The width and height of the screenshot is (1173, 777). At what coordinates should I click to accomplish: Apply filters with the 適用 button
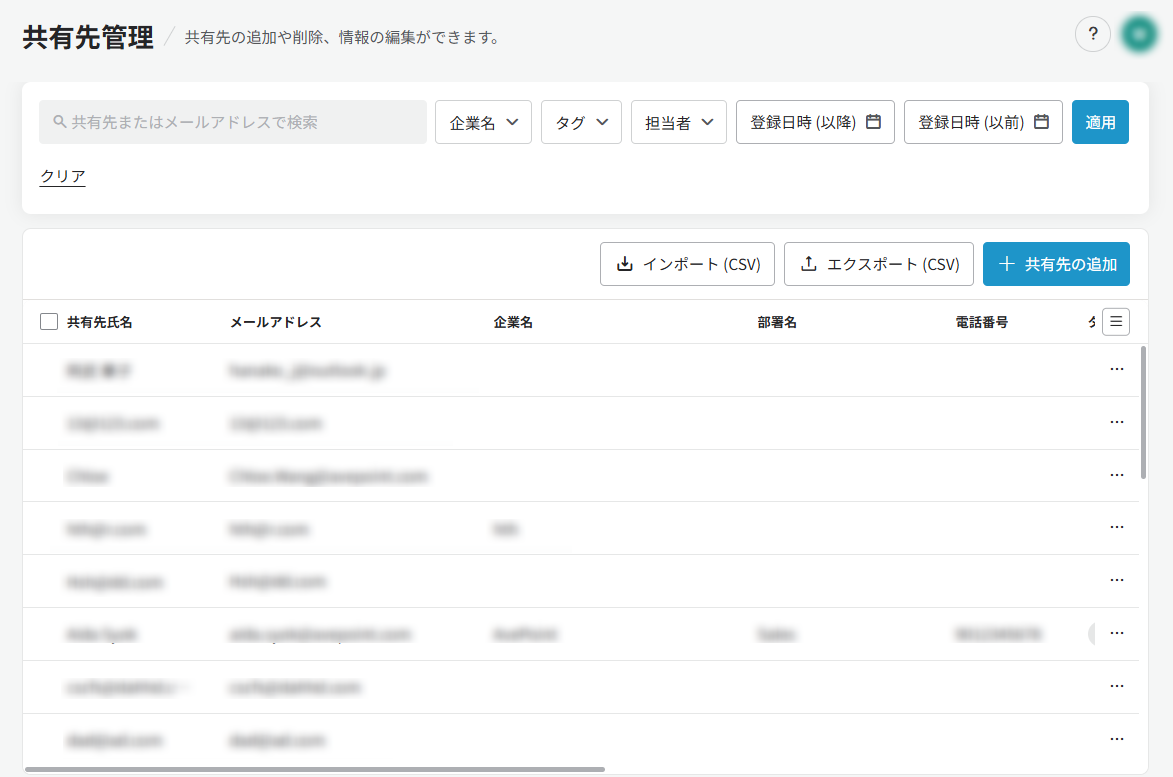point(1100,122)
